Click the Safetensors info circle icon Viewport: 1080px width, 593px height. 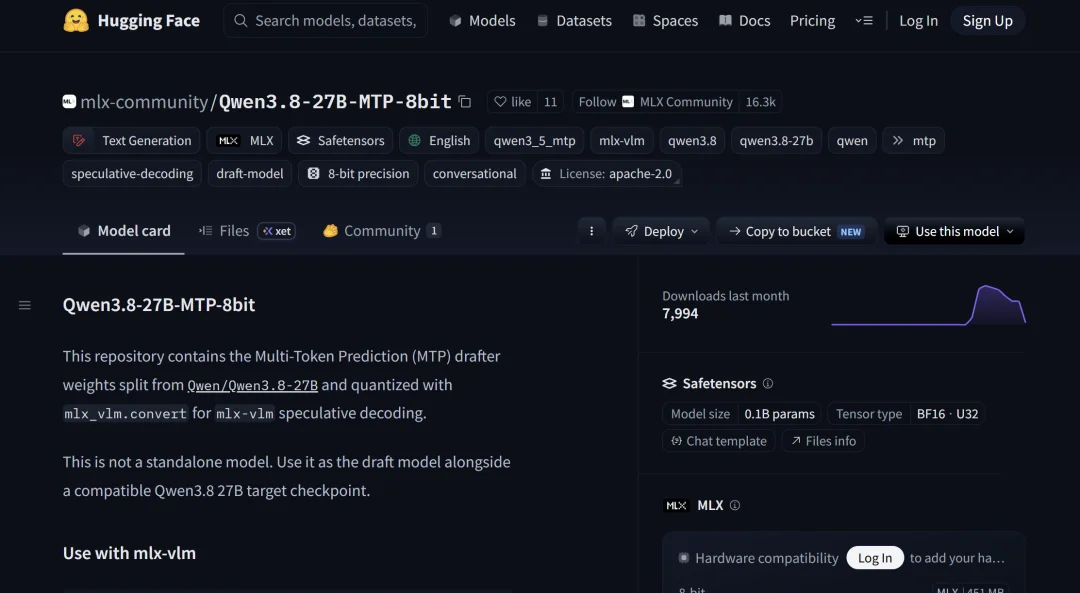click(768, 384)
